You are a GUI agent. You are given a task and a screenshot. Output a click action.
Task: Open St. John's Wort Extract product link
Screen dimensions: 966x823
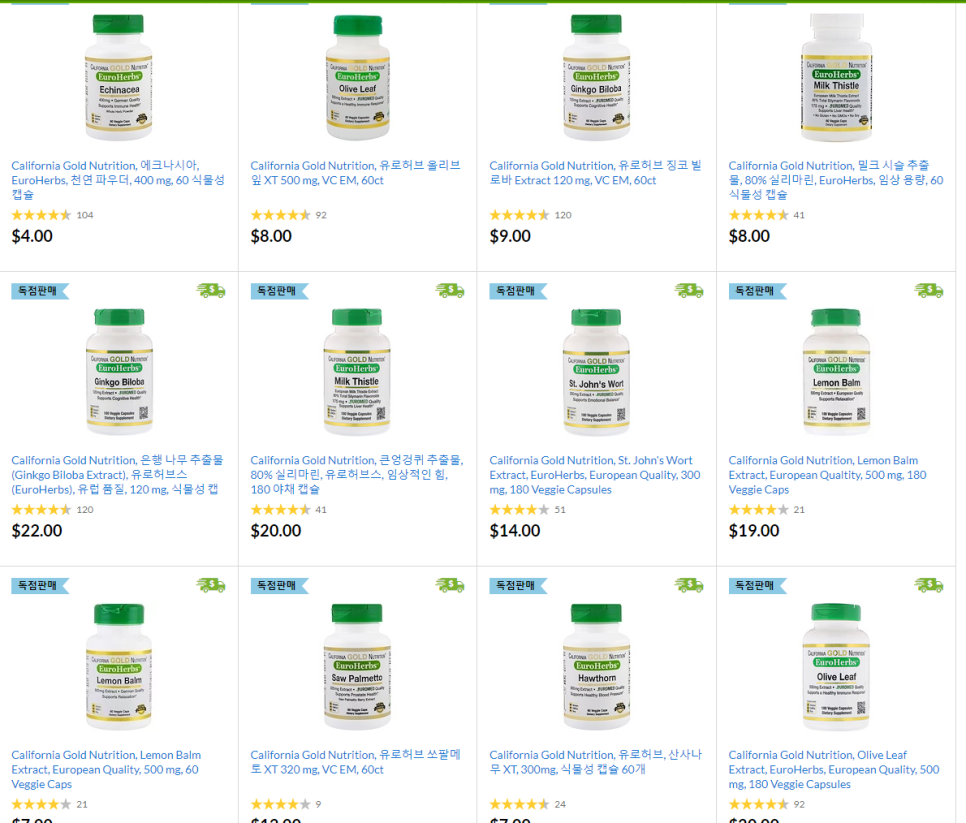pos(595,475)
